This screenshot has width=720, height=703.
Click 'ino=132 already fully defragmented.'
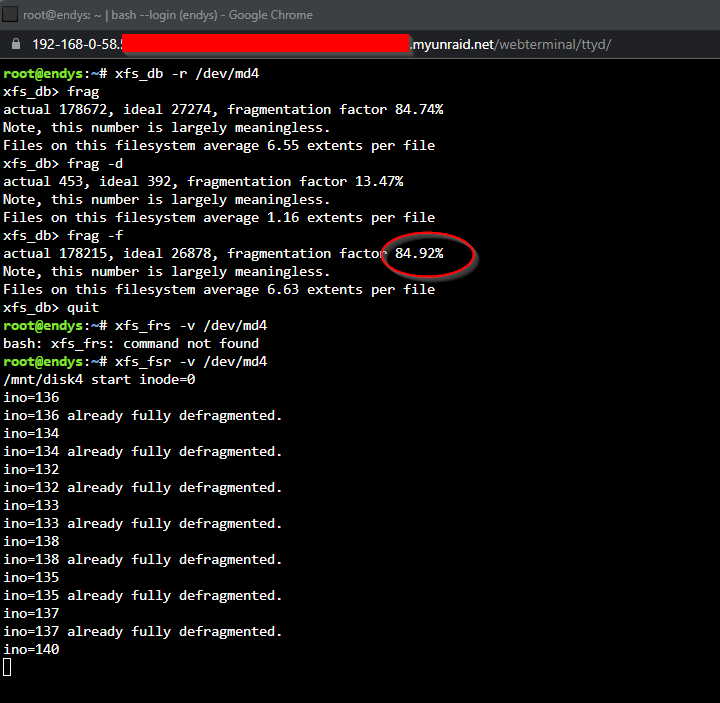pos(142,488)
